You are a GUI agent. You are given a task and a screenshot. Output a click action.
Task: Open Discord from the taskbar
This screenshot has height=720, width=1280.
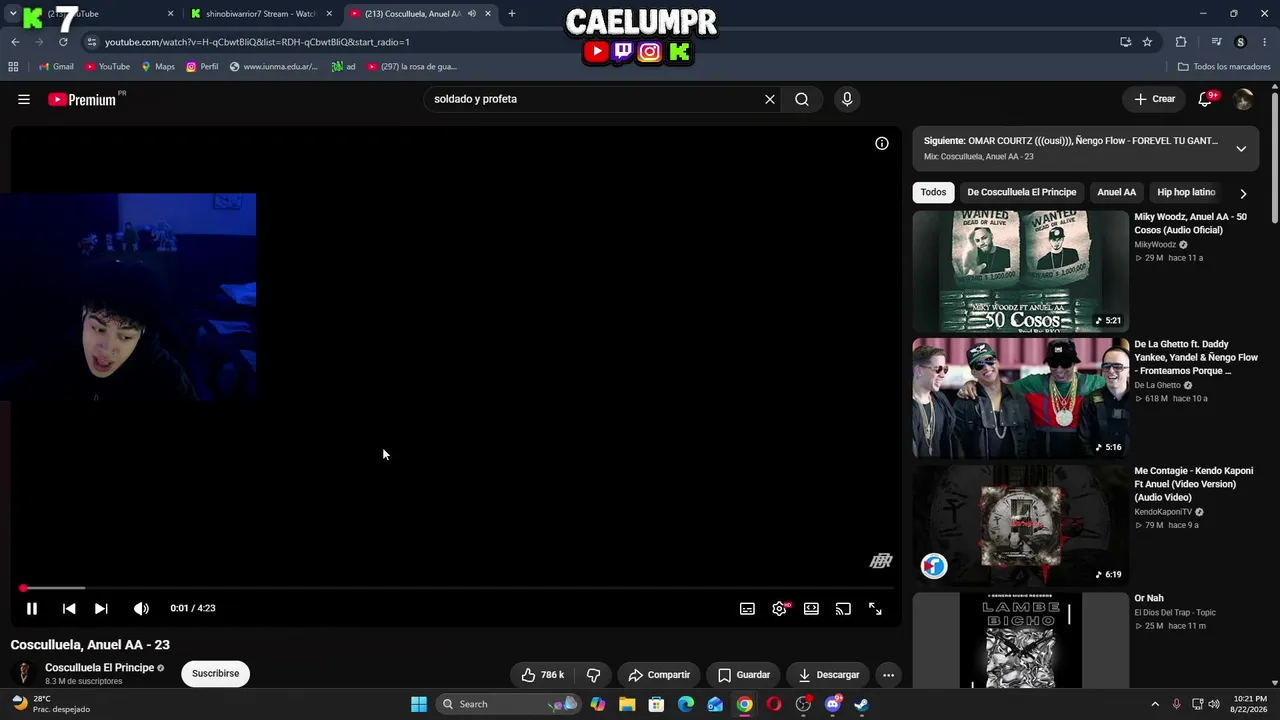[833, 704]
